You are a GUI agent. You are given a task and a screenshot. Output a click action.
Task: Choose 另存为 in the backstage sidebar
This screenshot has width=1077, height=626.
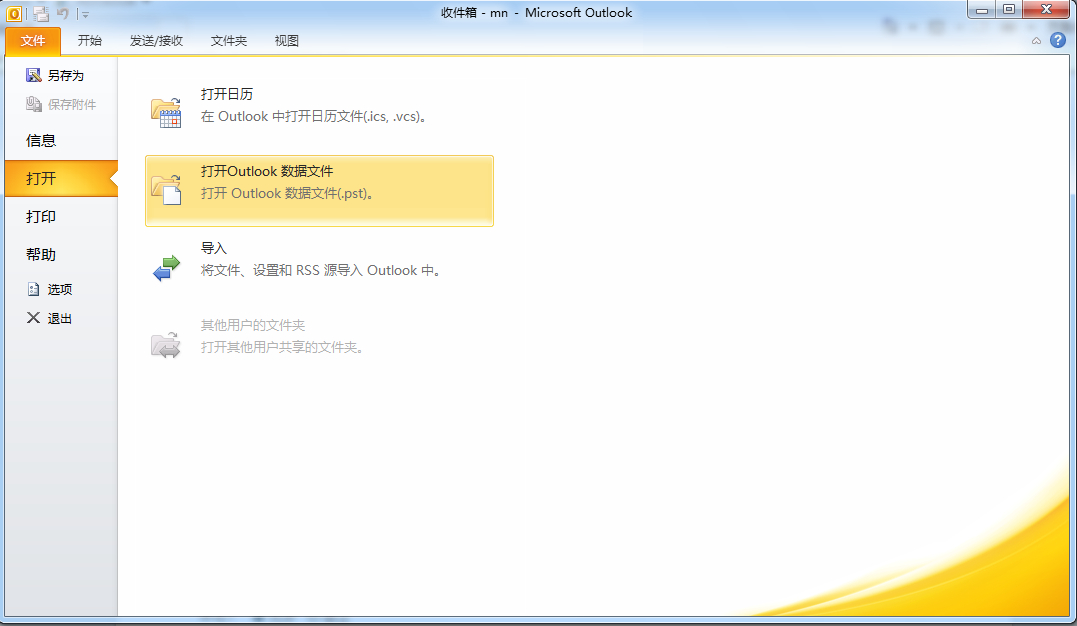point(55,75)
